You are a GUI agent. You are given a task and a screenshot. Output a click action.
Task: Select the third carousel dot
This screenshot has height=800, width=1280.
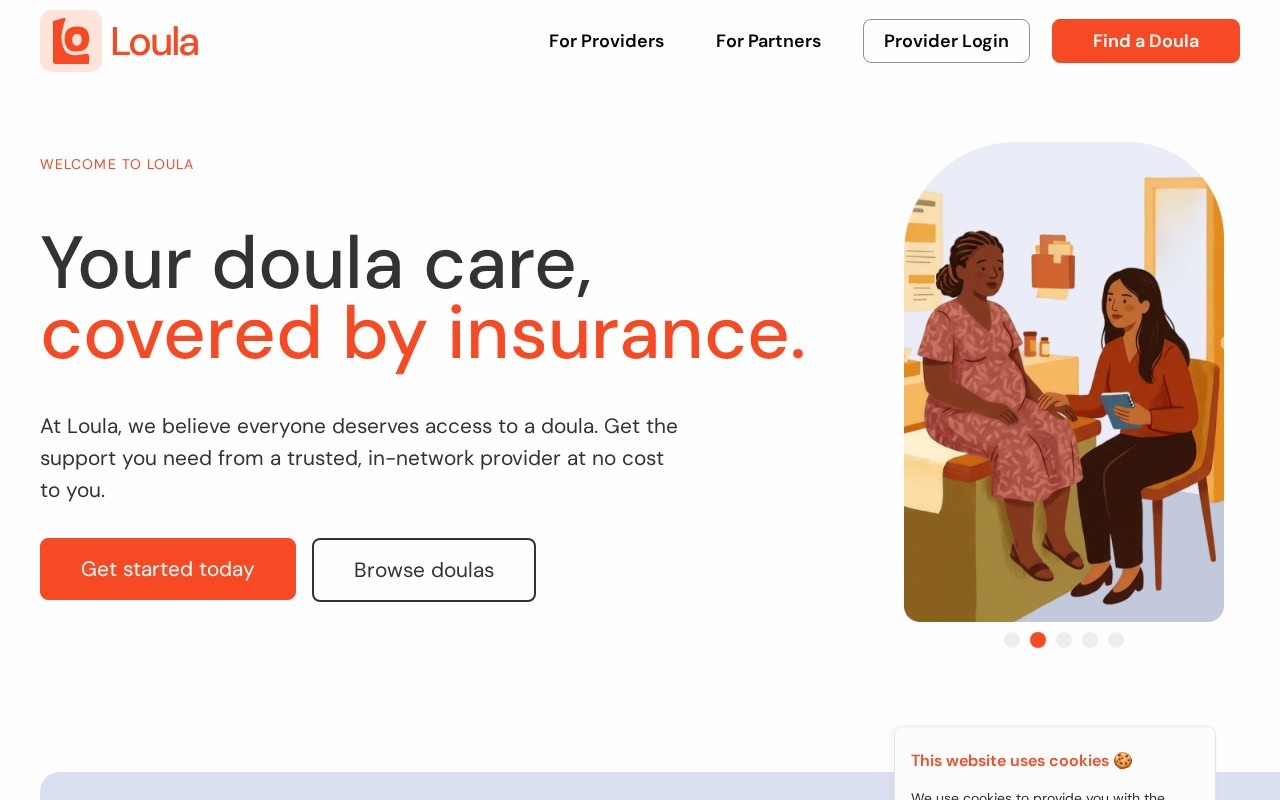[x=1064, y=640]
